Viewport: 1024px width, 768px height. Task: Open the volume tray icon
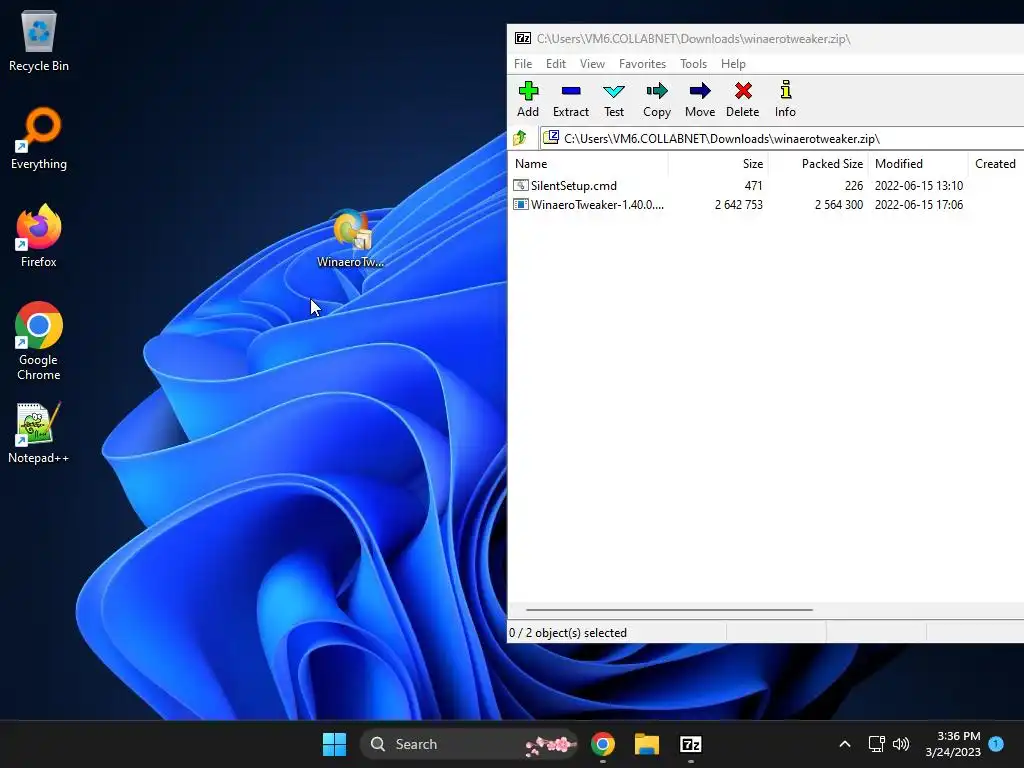click(901, 744)
